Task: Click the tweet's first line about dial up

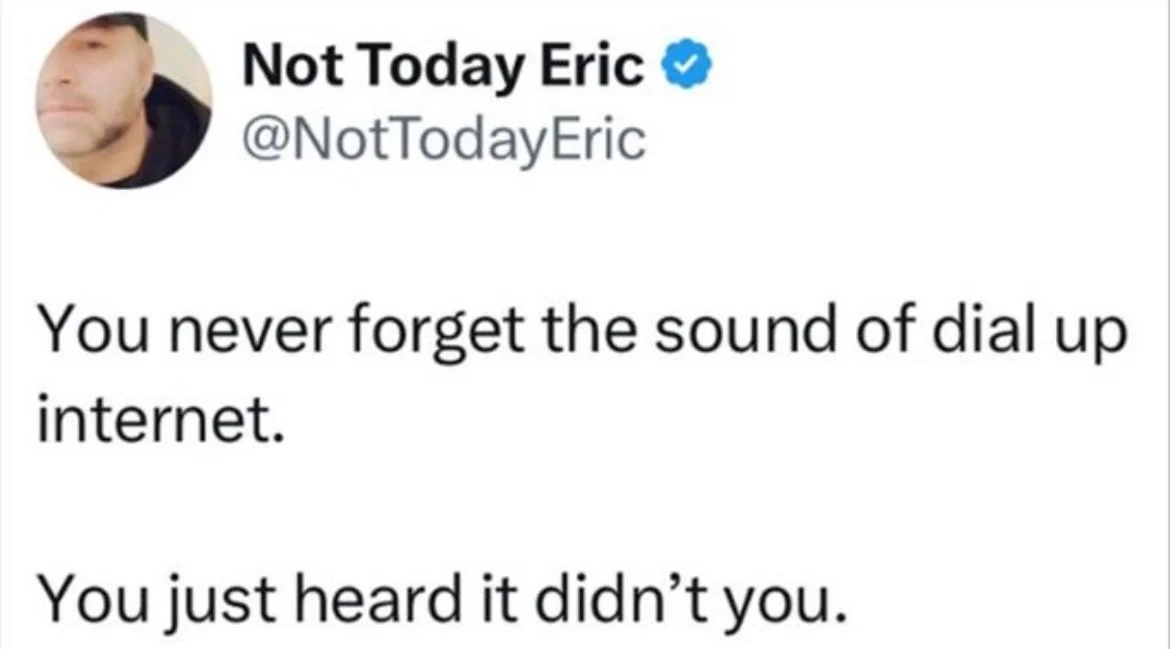Action: pos(582,332)
